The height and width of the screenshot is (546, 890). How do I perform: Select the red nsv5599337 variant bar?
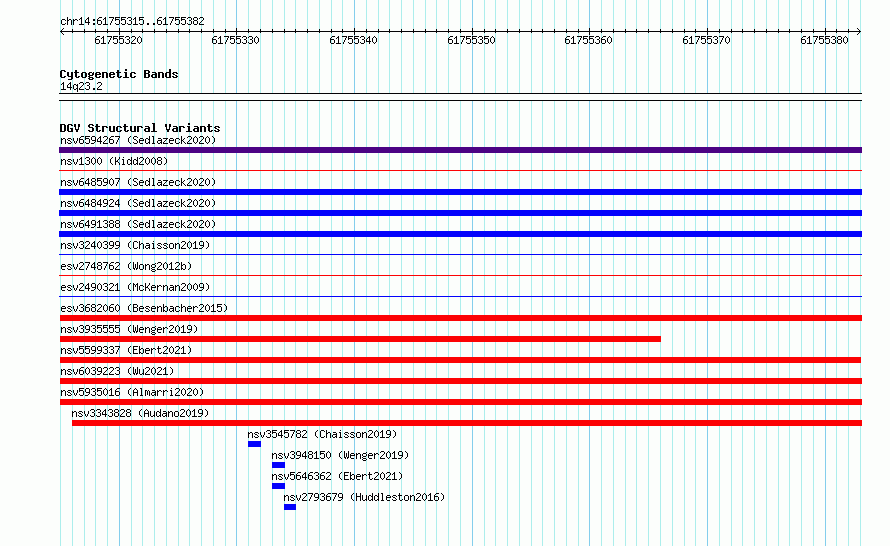[x=460, y=360]
